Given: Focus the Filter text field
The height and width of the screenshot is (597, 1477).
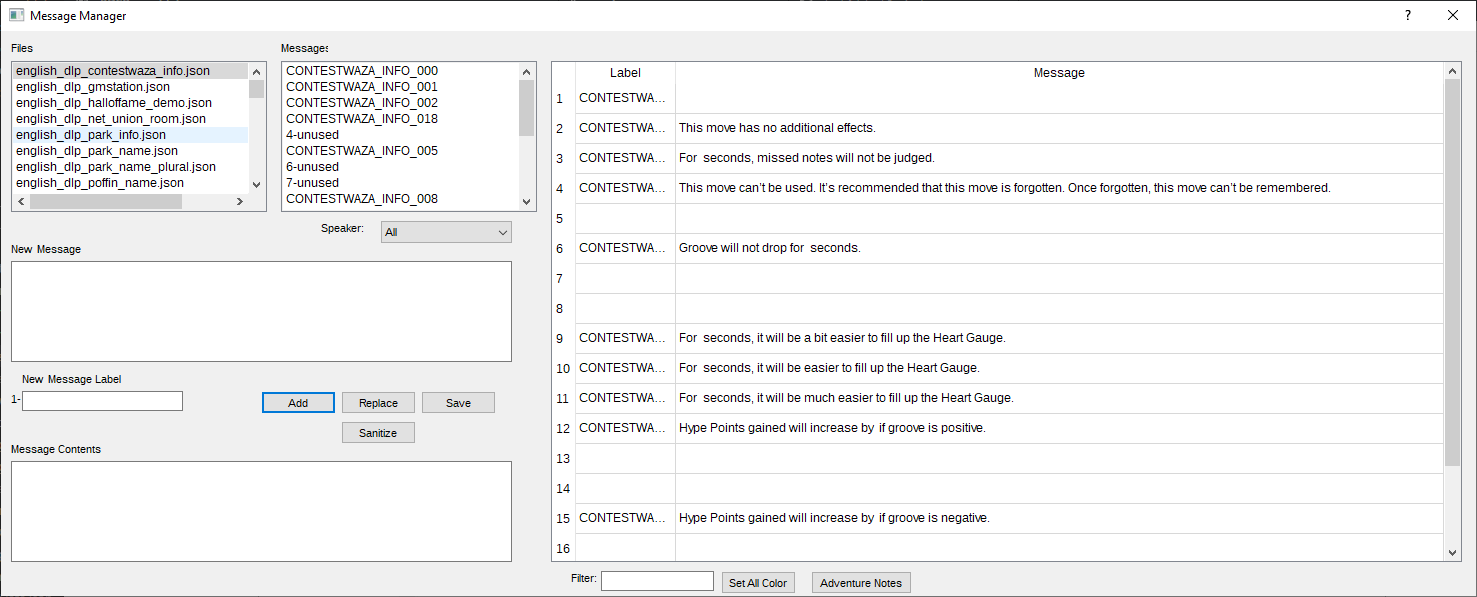Looking at the screenshot, I should tap(657, 581).
